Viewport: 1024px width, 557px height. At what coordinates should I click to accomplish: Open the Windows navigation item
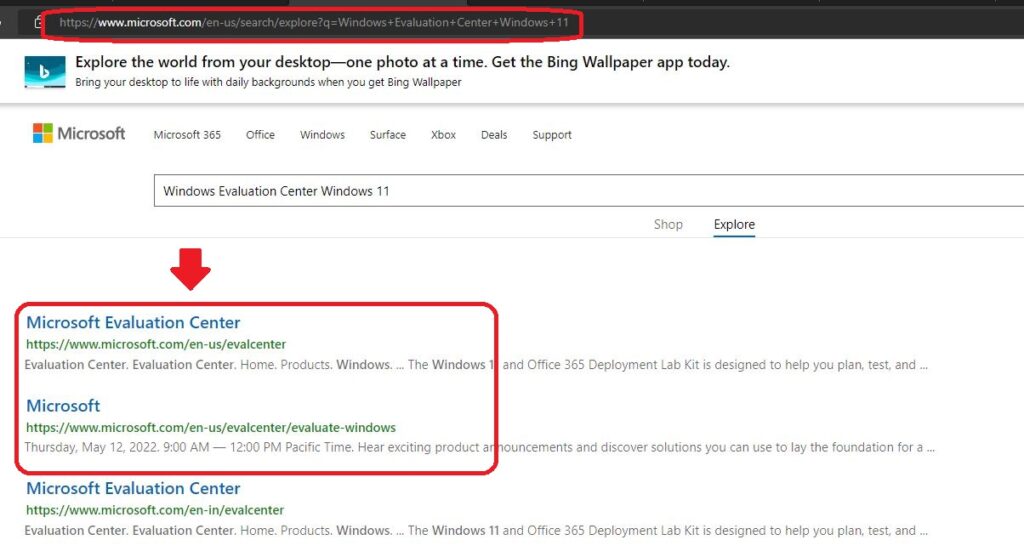pos(322,135)
